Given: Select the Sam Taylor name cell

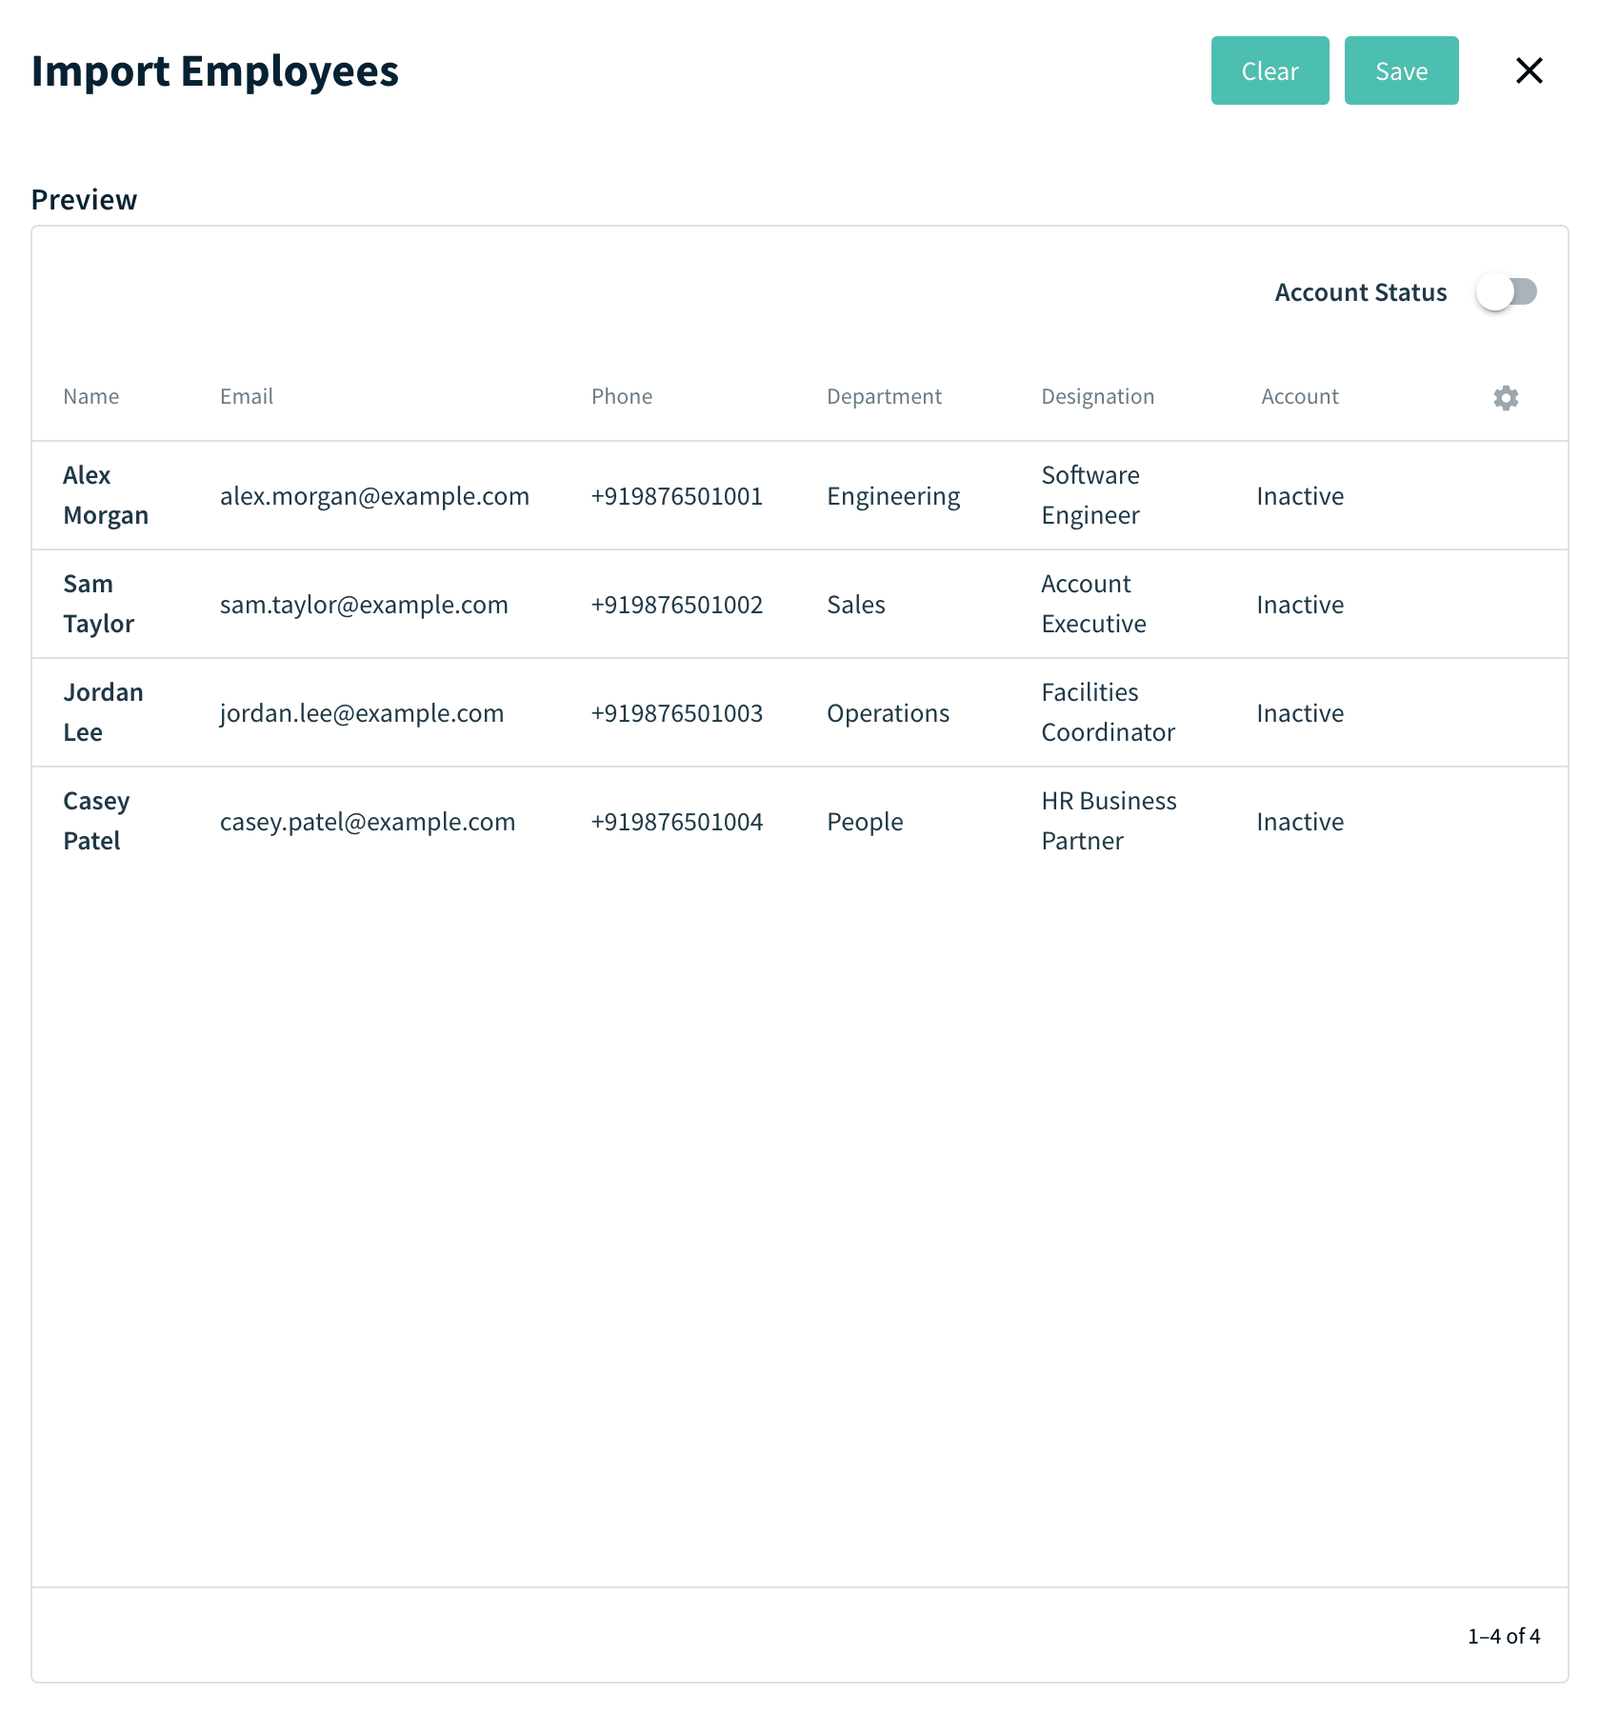Looking at the screenshot, I should pyautogui.click(x=98, y=604).
